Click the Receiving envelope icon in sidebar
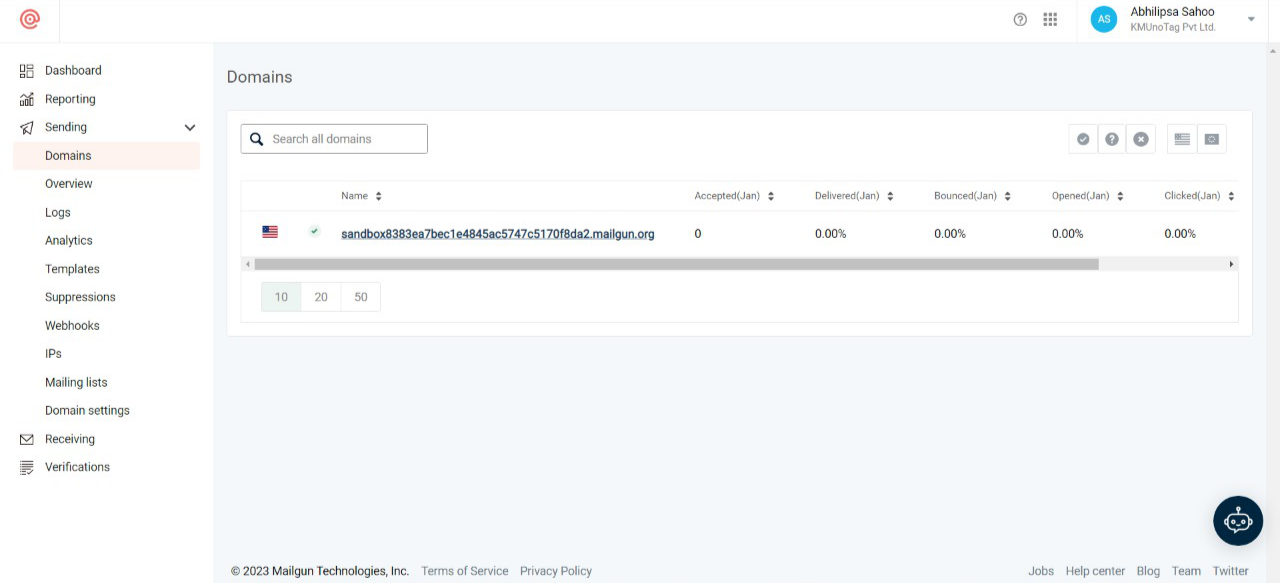 [x=27, y=439]
